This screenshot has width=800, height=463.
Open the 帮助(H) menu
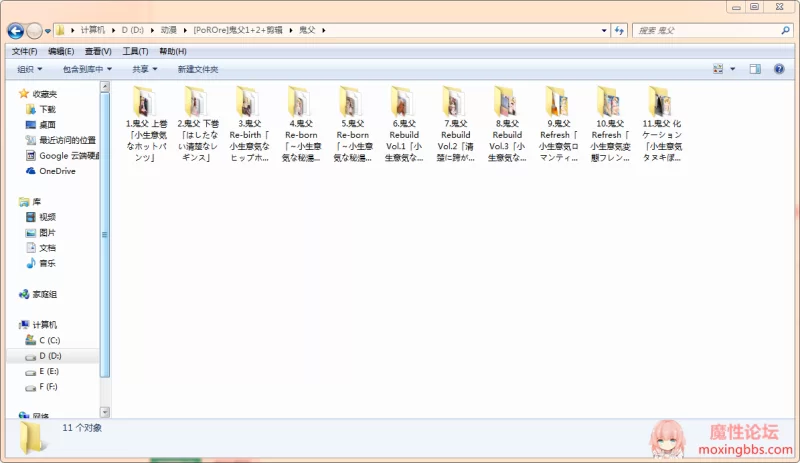173,52
